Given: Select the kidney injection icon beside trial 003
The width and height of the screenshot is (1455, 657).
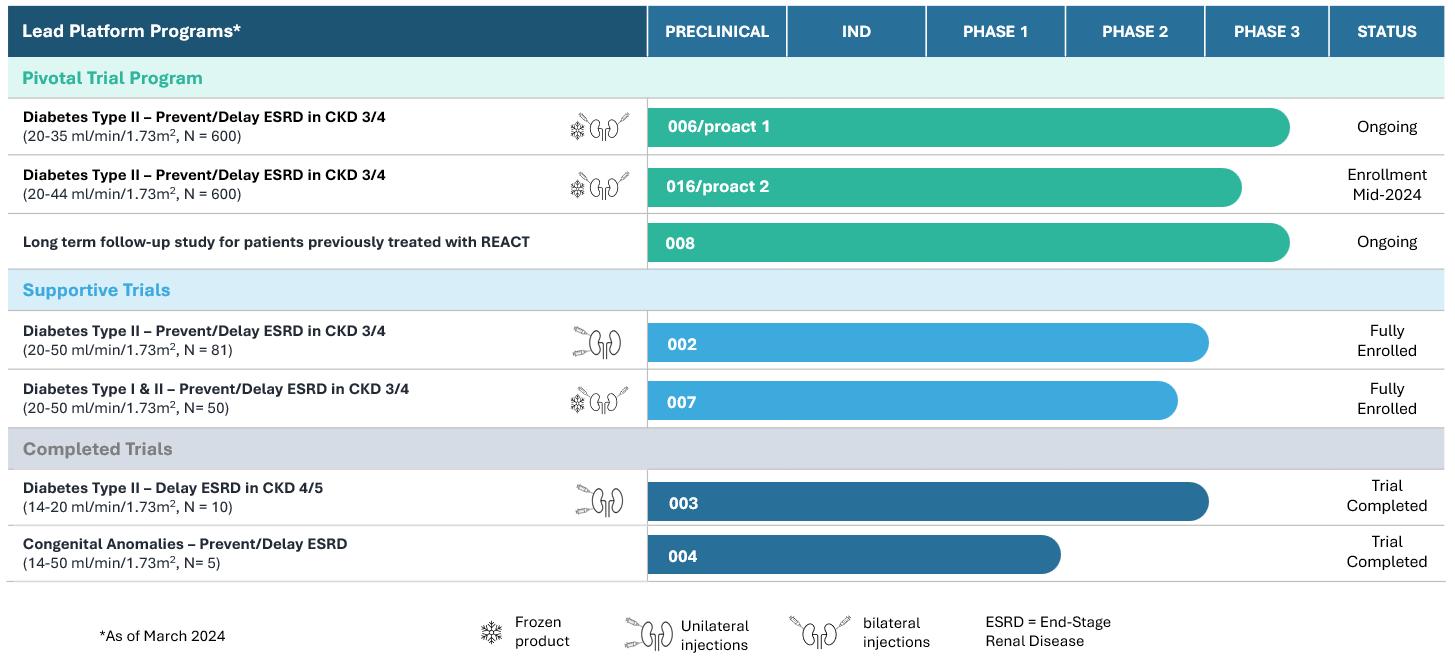Looking at the screenshot, I should coord(600,500).
